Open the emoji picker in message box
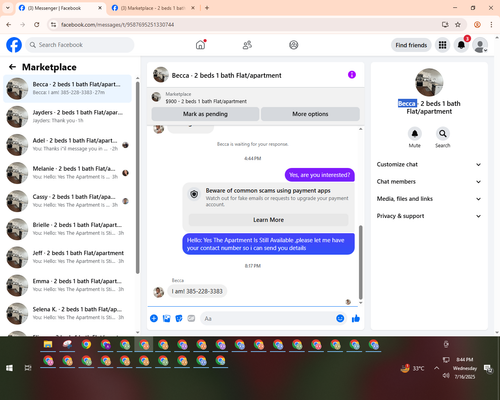 tap(340, 318)
